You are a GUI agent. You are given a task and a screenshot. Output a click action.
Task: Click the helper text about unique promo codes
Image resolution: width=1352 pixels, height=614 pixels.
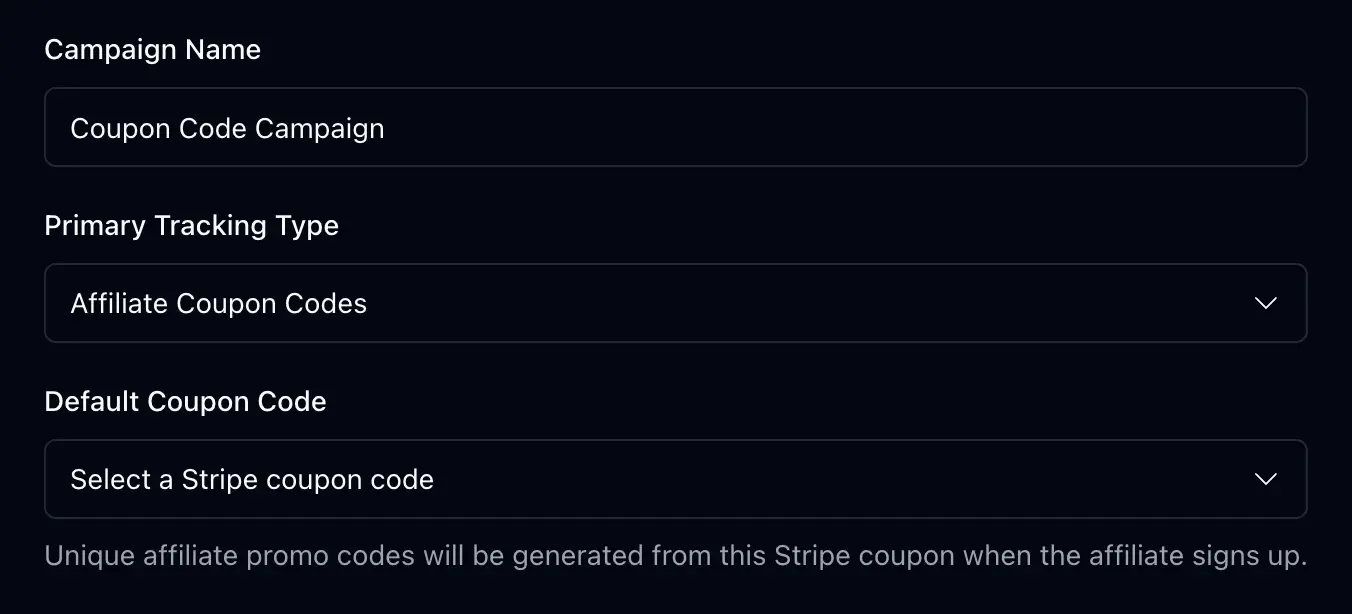675,556
